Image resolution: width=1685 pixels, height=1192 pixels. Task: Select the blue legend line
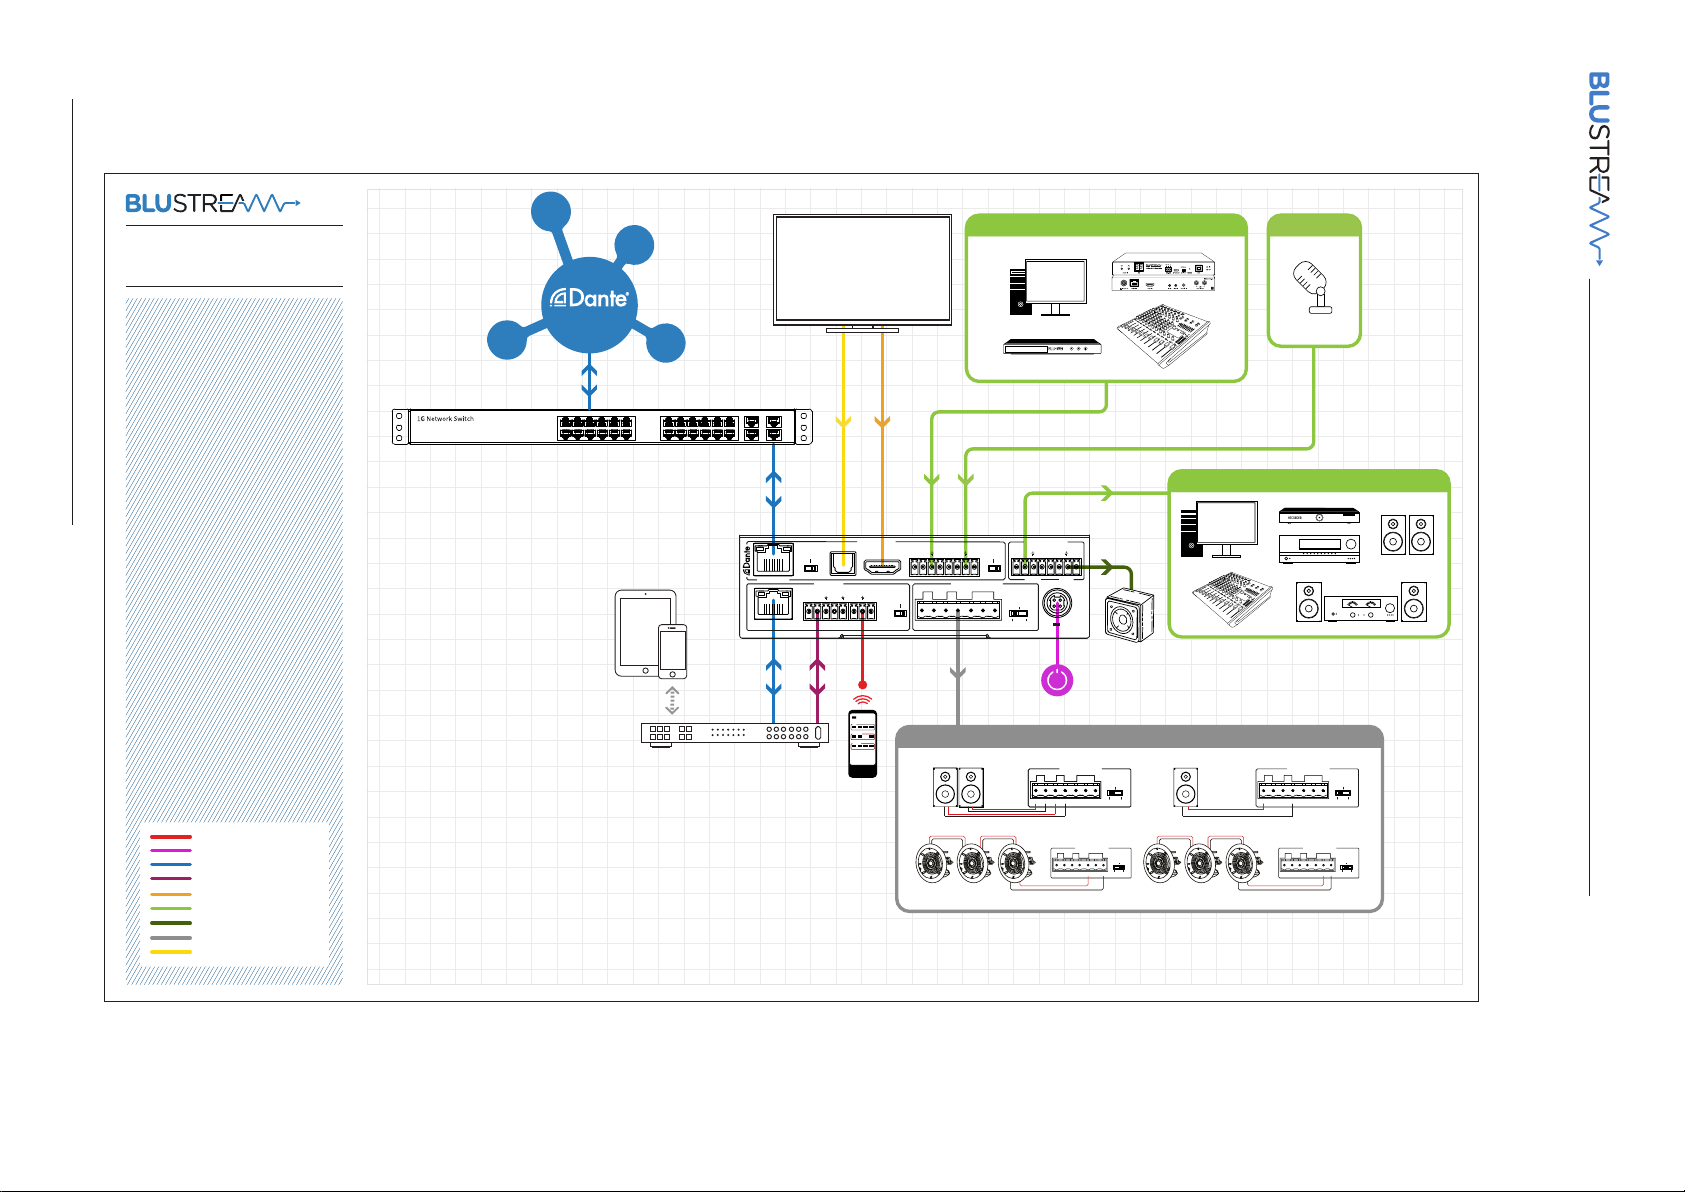(x=170, y=864)
